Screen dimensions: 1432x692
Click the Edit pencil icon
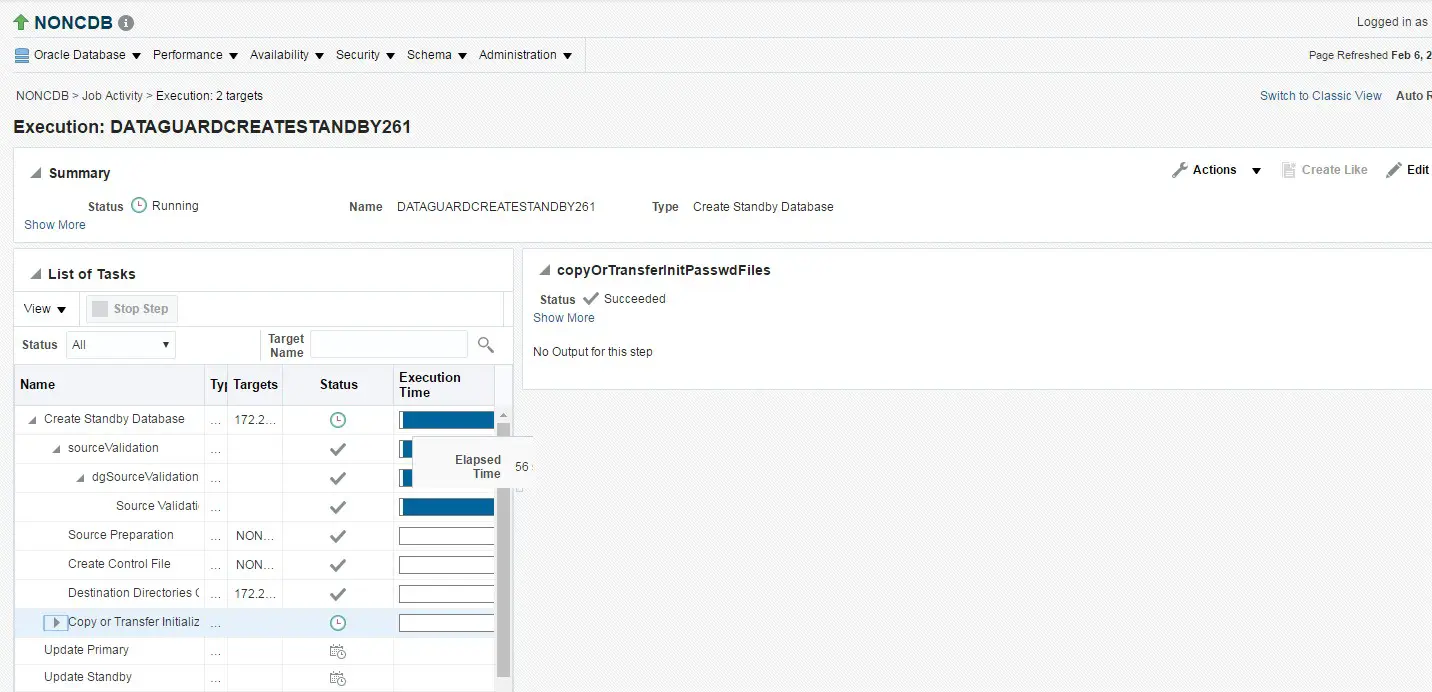(x=1394, y=170)
